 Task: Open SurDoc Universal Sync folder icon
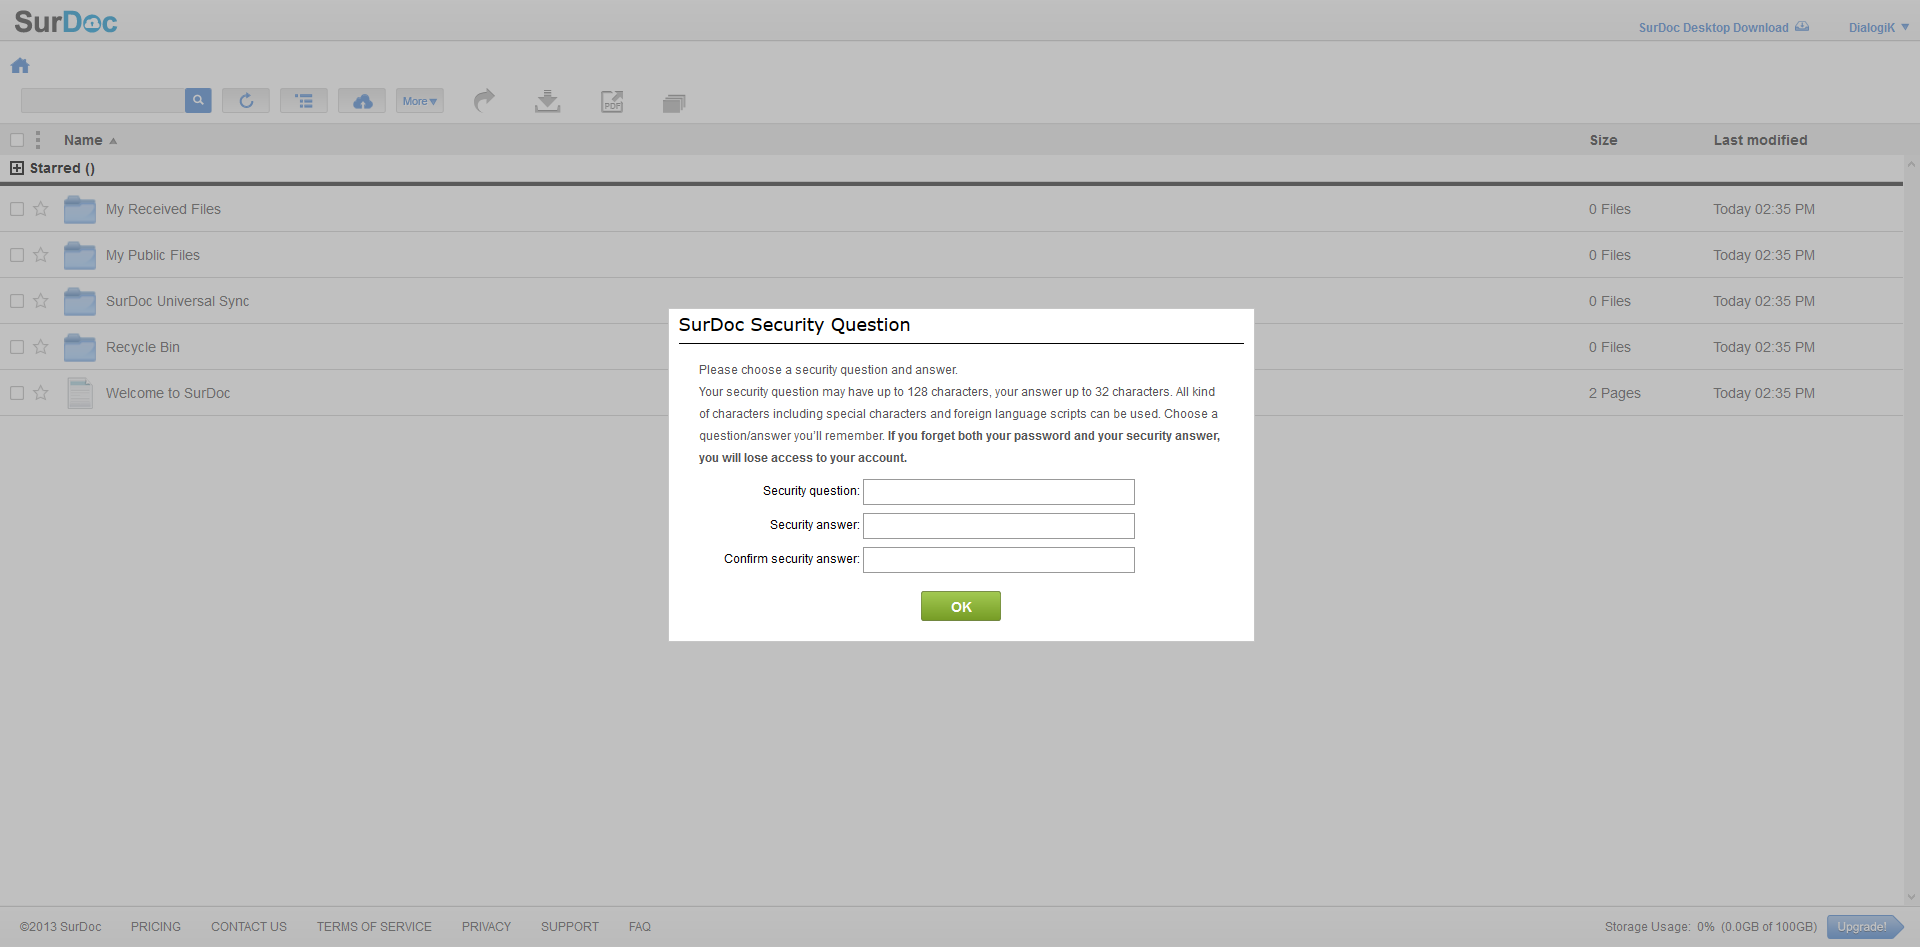coord(80,301)
